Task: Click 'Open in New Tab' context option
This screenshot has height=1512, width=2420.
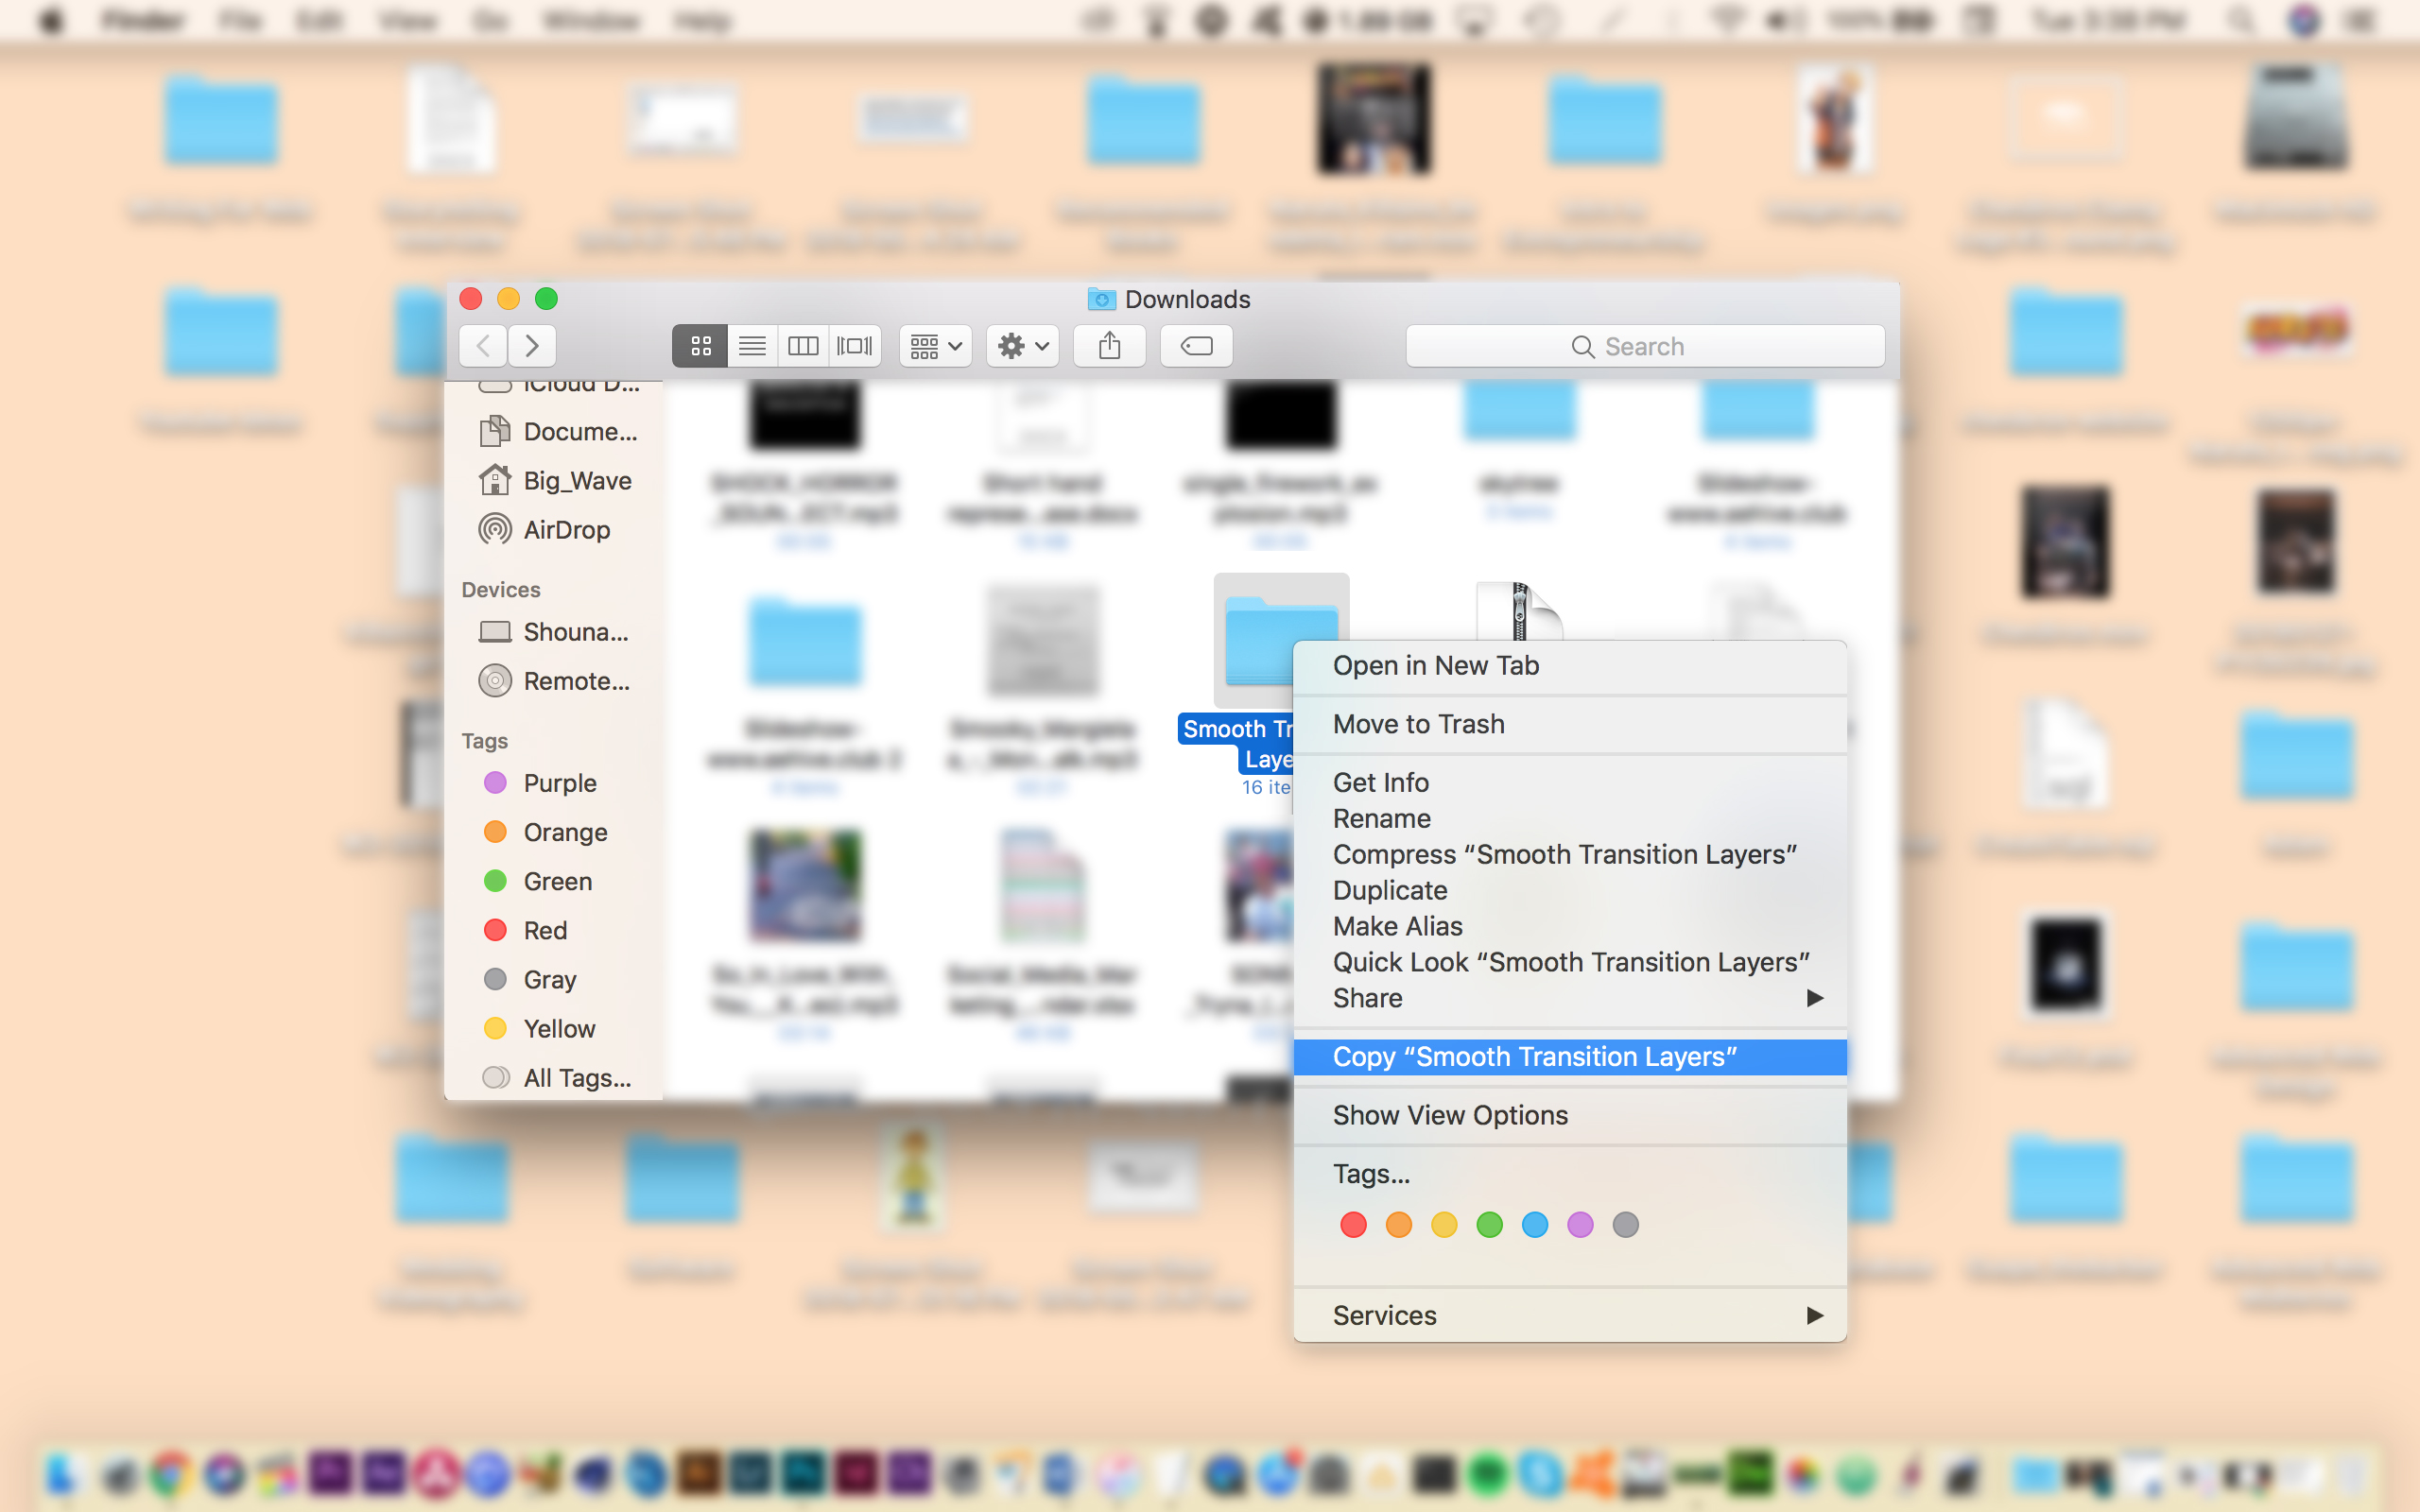Action: [1438, 663]
